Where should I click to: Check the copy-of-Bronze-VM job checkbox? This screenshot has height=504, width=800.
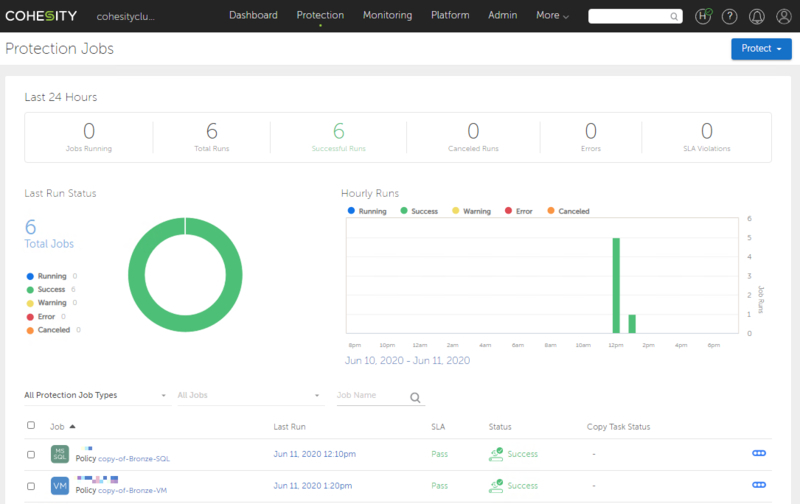[31, 486]
